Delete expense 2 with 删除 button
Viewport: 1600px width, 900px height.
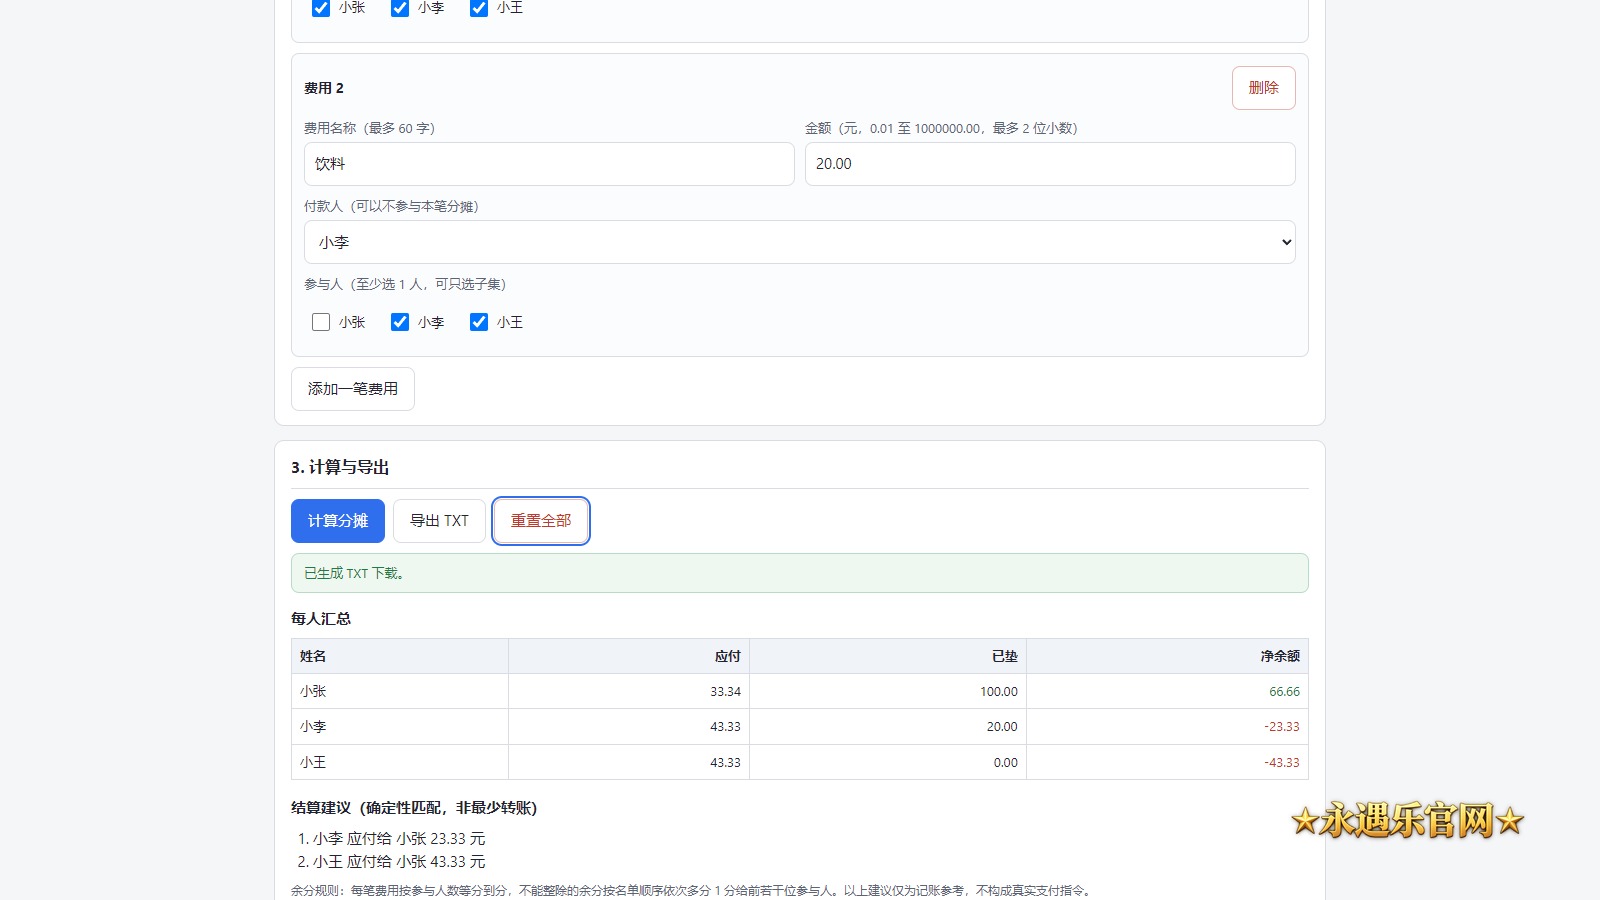[1263, 88]
